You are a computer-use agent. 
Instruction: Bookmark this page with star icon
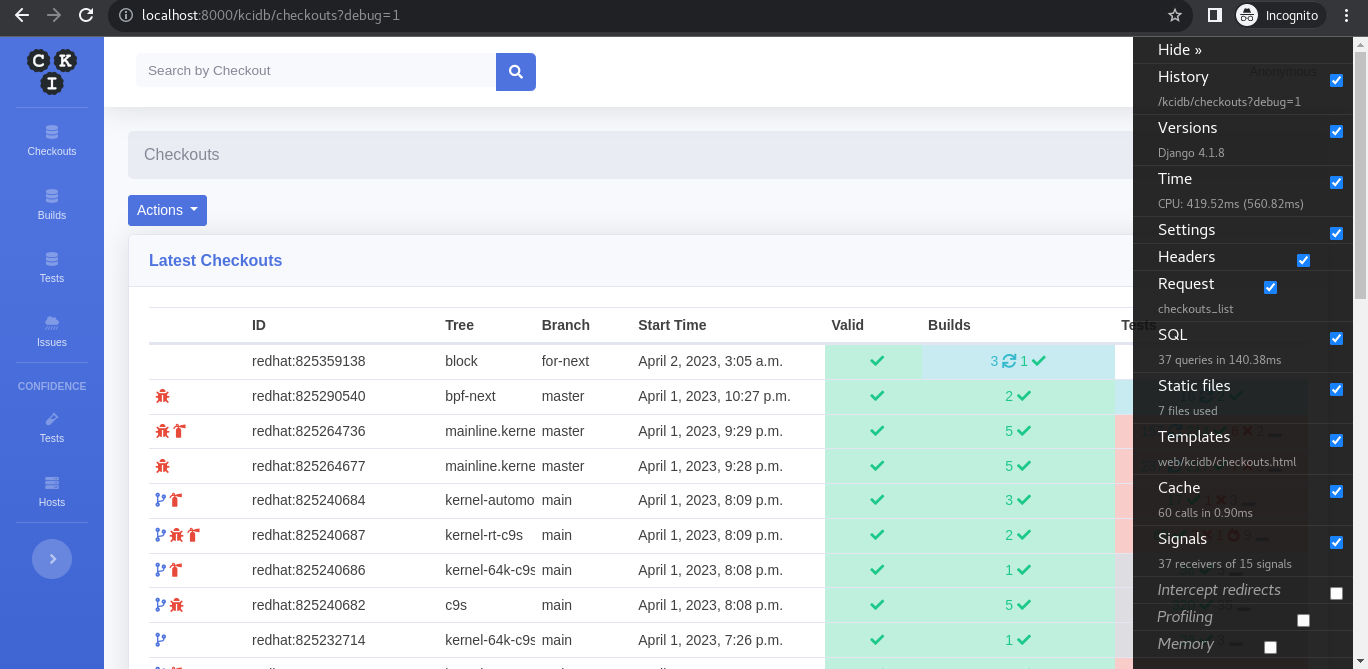point(1175,15)
